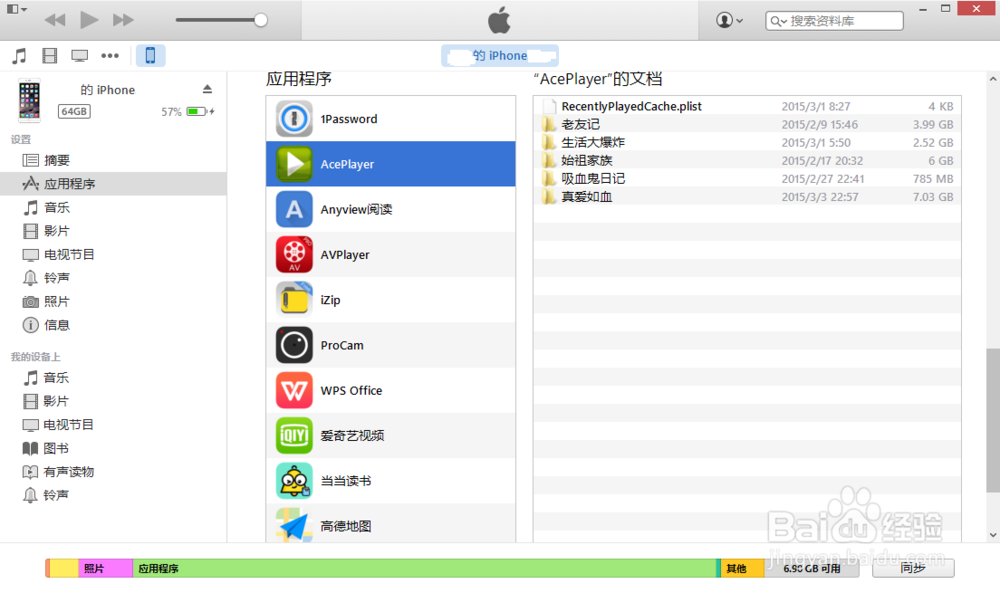Viewport: 1000px width, 593px height.
Task: Select the RecentlyPlayedCache.plist file
Action: [x=747, y=106]
